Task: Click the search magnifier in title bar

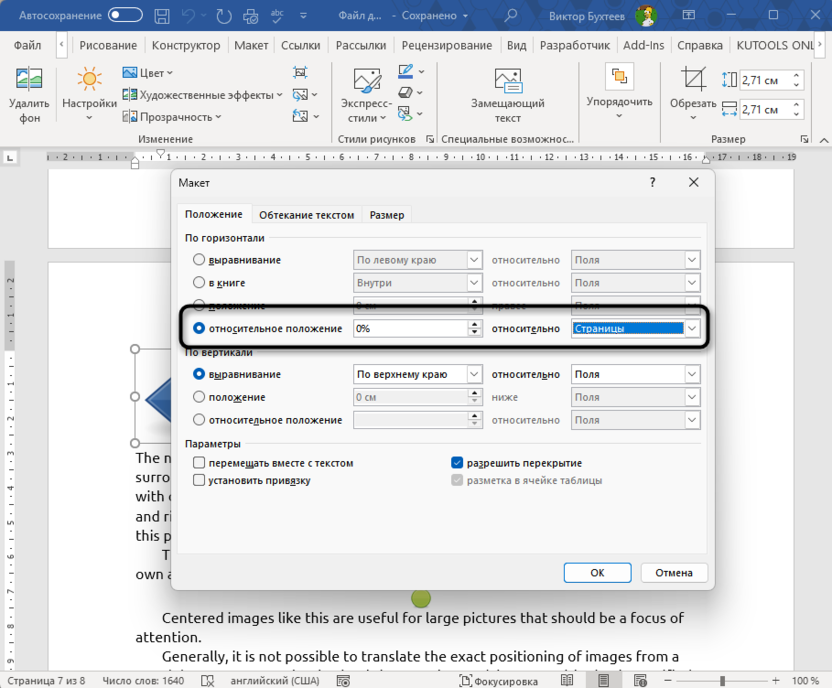Action: pos(511,16)
